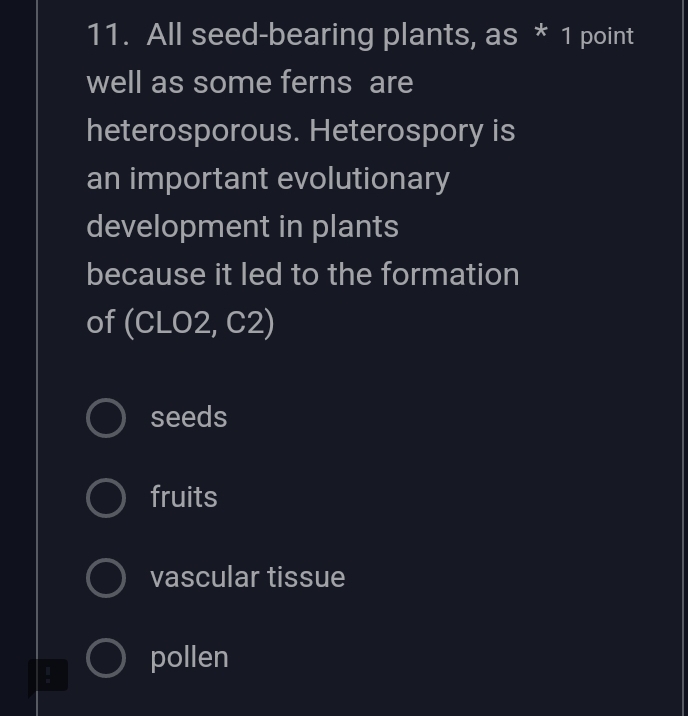Pick the "vascular tissue" radio button
Screen dimensions: 688x716
[106, 578]
